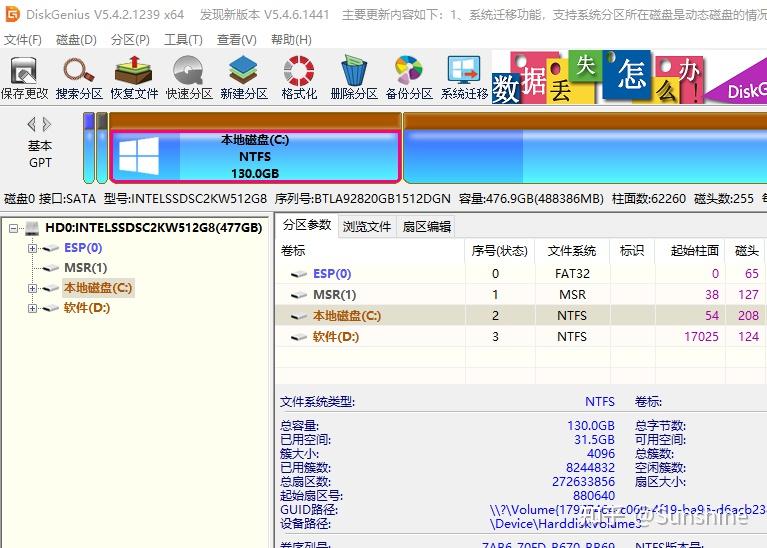Viewport: 767px width, 548px height.
Task: Select 本地磁盘(C:) row in partition table
Action: (x=521, y=316)
